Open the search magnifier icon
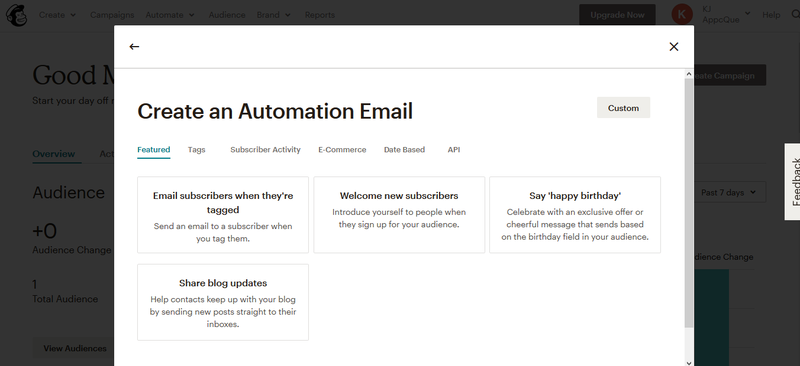Screen dimensions: 800x366 (x=795, y=15)
